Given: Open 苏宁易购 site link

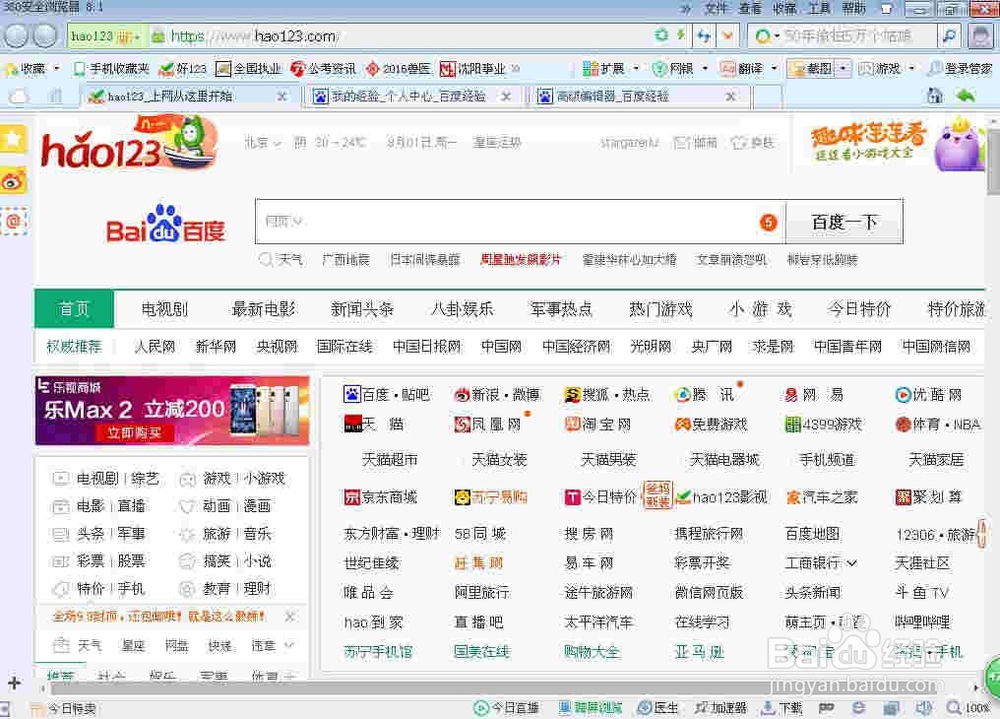Looking at the screenshot, I should point(490,497).
